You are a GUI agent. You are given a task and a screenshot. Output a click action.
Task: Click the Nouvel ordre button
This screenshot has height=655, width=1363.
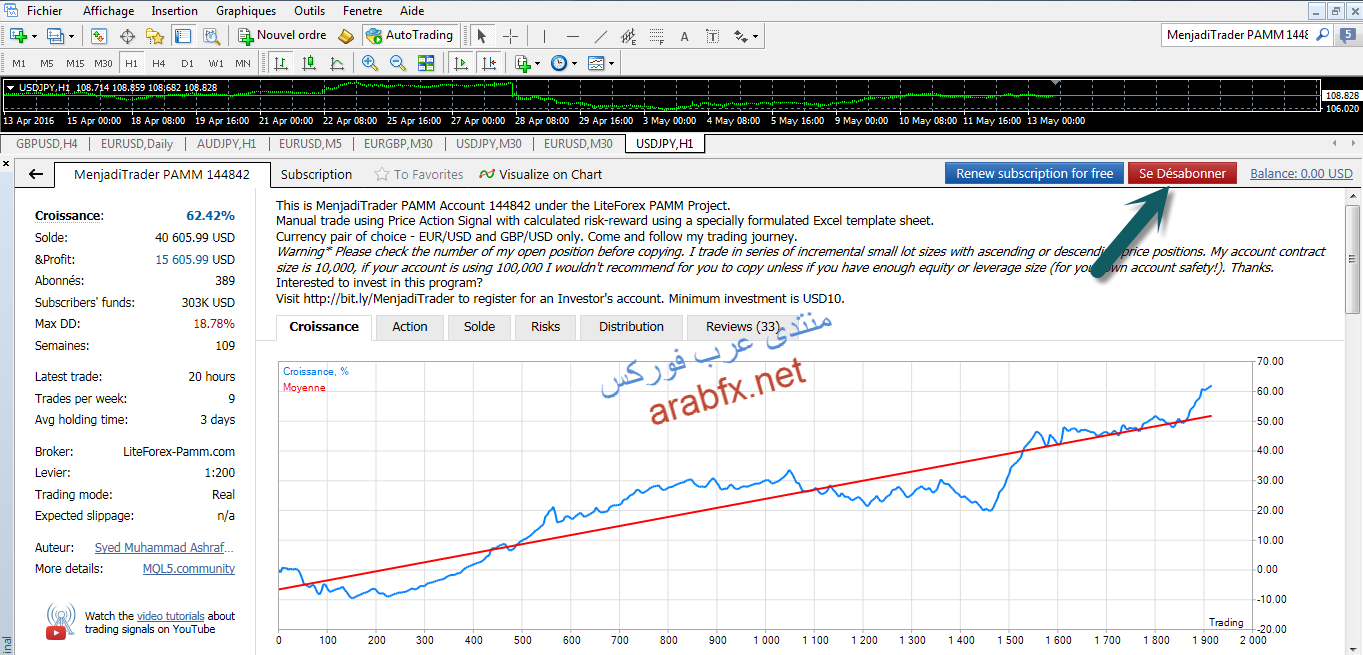[x=283, y=36]
